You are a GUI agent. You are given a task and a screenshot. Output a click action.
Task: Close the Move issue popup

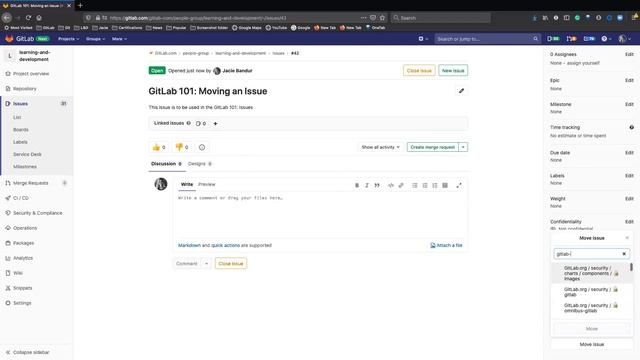coord(627,238)
